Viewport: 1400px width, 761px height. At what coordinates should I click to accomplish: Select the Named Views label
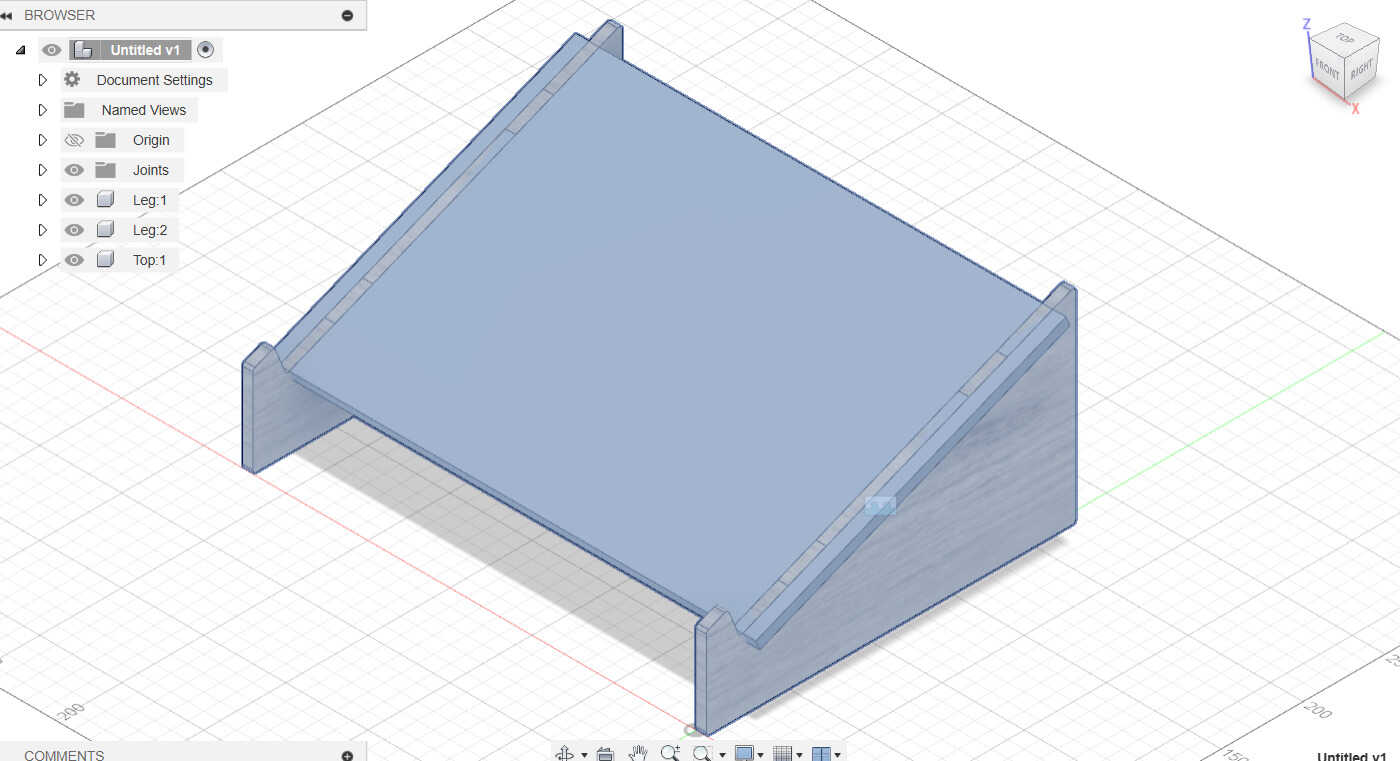click(144, 110)
